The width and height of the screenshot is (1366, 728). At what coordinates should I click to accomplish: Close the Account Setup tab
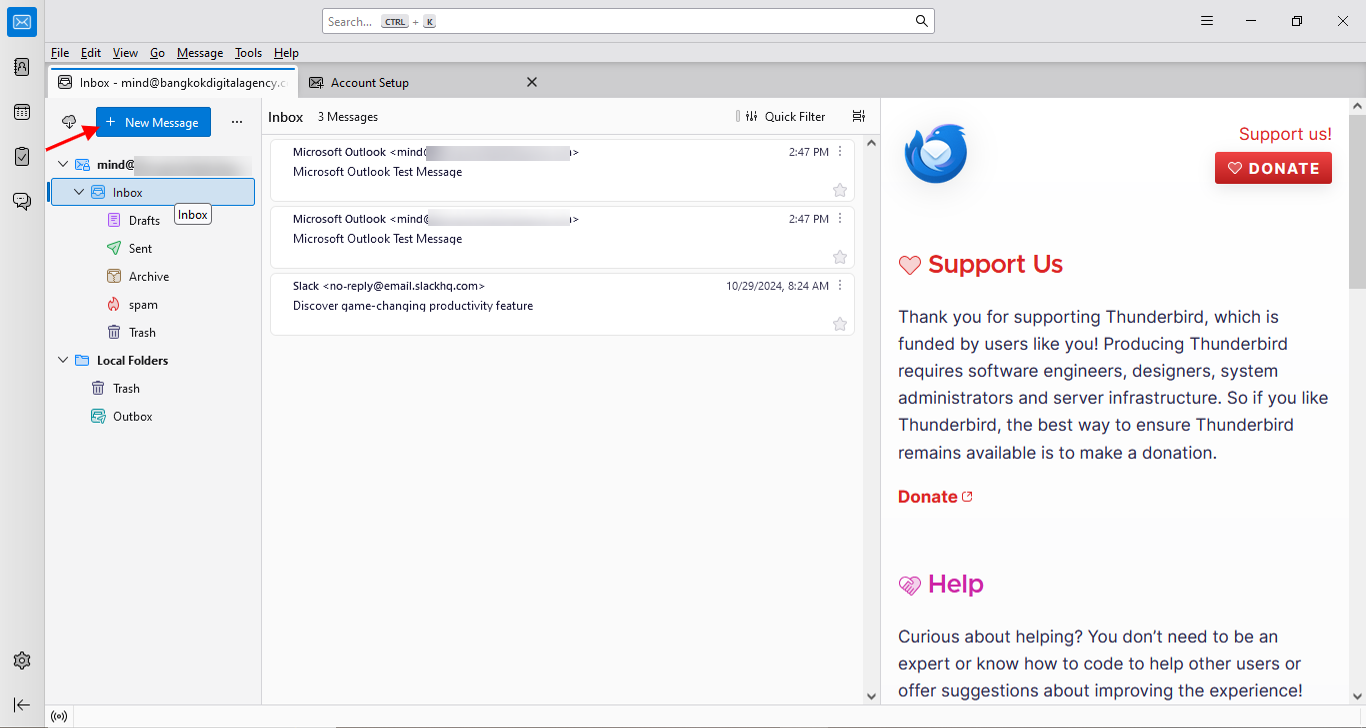(x=532, y=82)
